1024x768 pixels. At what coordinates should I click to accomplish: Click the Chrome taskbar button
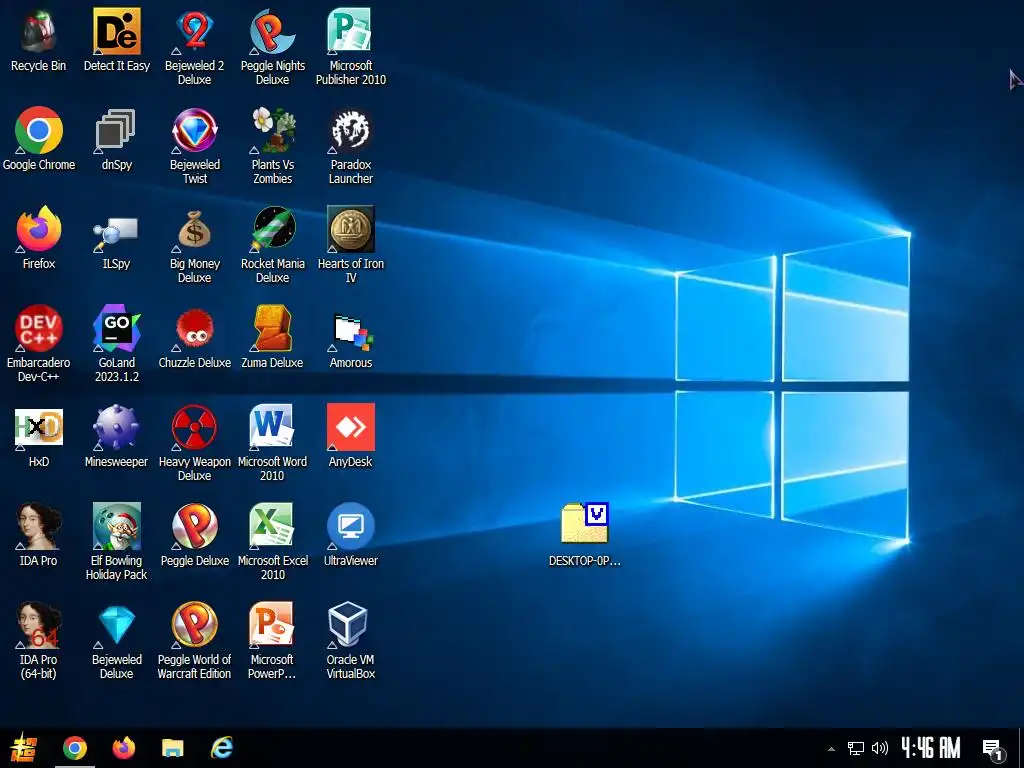[x=74, y=748]
